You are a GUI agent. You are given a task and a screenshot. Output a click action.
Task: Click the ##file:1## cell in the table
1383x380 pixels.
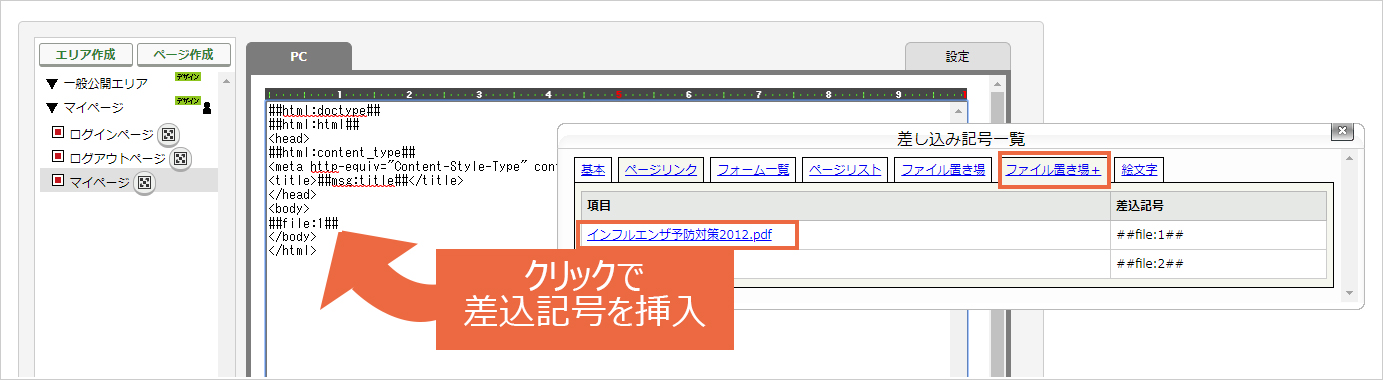tap(1218, 235)
